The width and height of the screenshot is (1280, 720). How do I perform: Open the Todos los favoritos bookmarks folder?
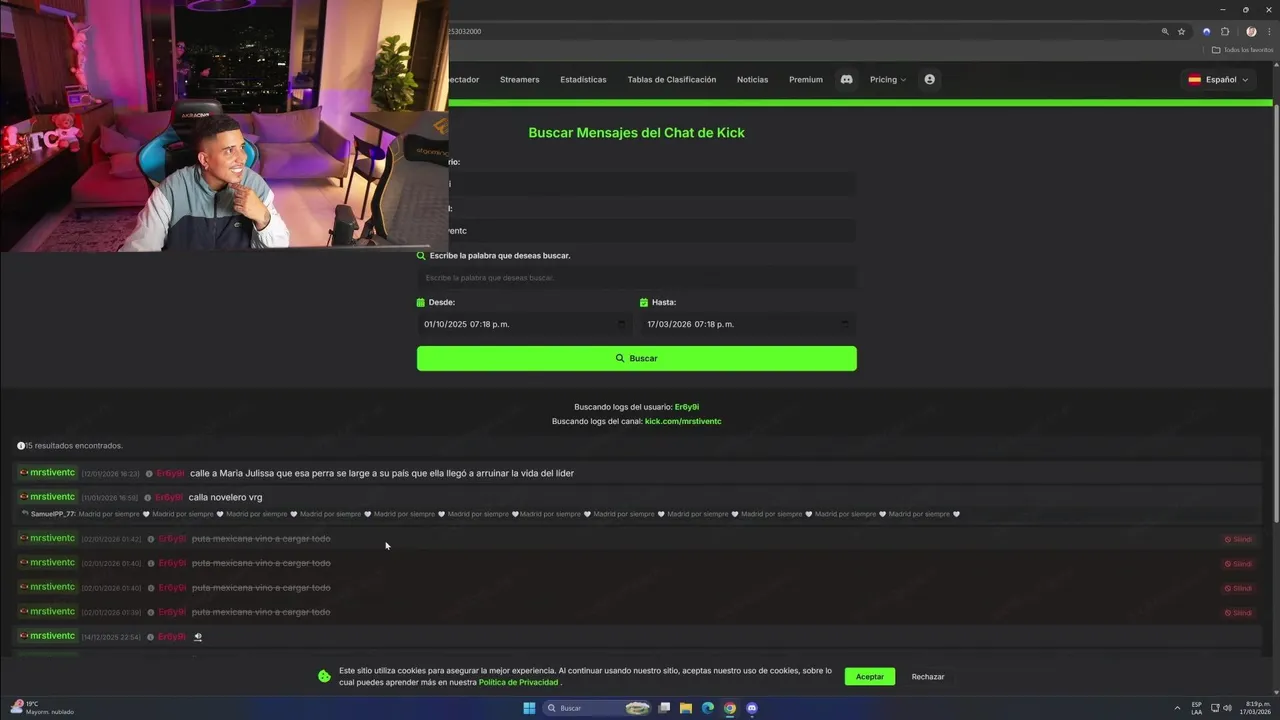1242,50
